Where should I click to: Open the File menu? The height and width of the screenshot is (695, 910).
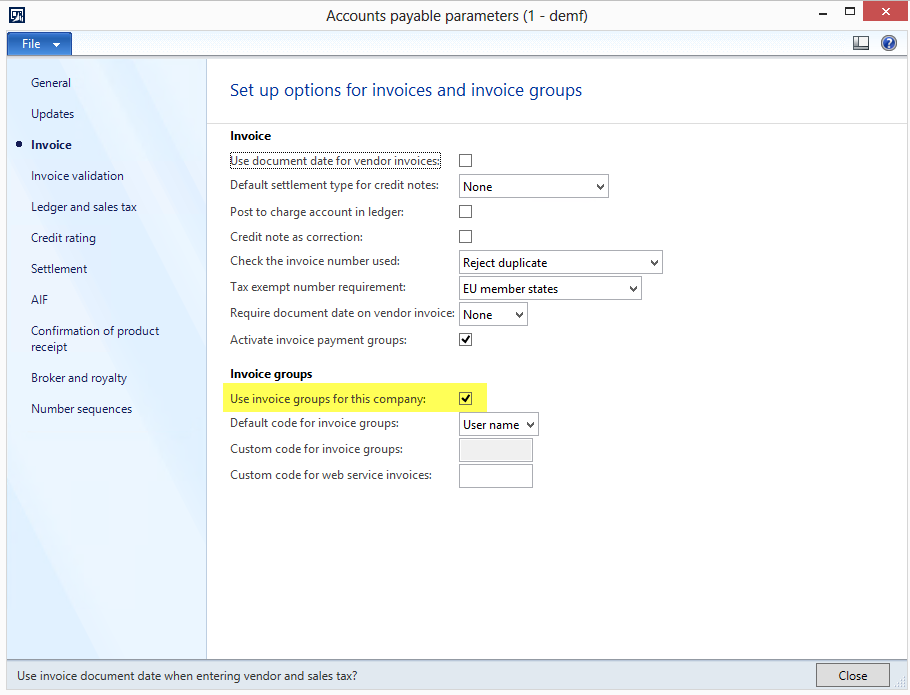(39, 44)
